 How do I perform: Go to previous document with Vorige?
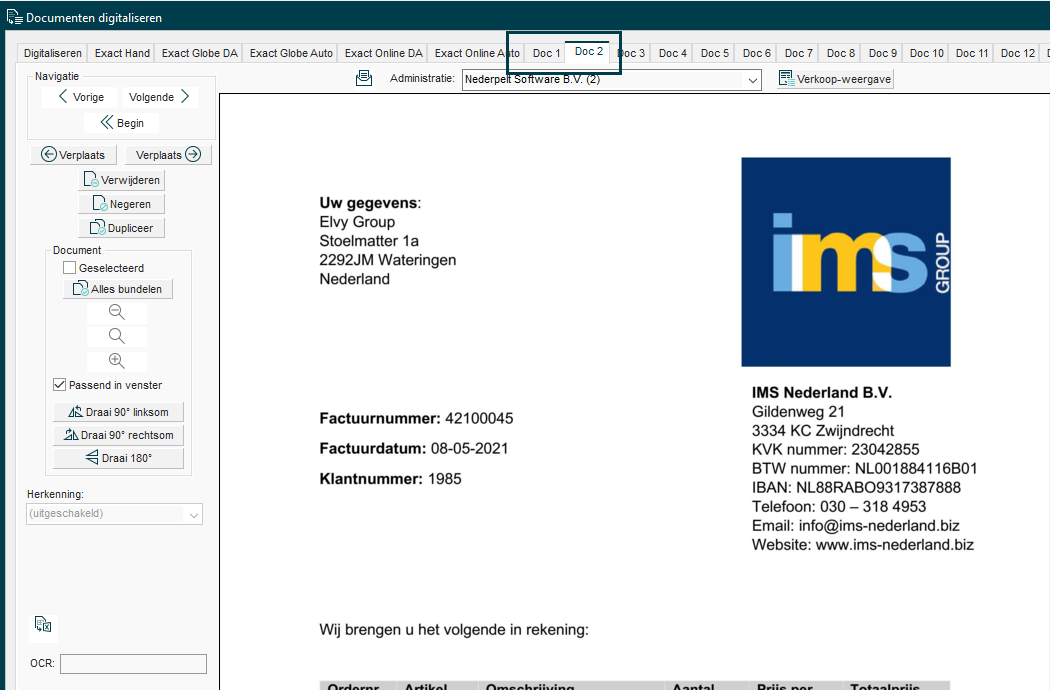(x=80, y=97)
